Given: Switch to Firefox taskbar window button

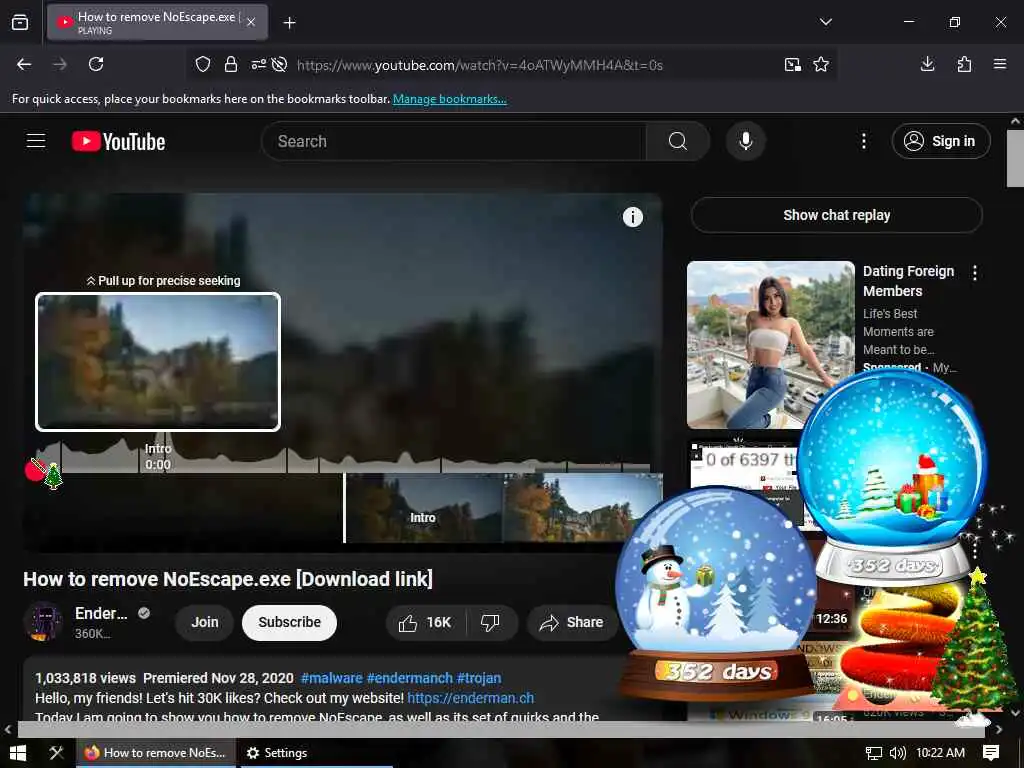Looking at the screenshot, I should click(155, 753).
